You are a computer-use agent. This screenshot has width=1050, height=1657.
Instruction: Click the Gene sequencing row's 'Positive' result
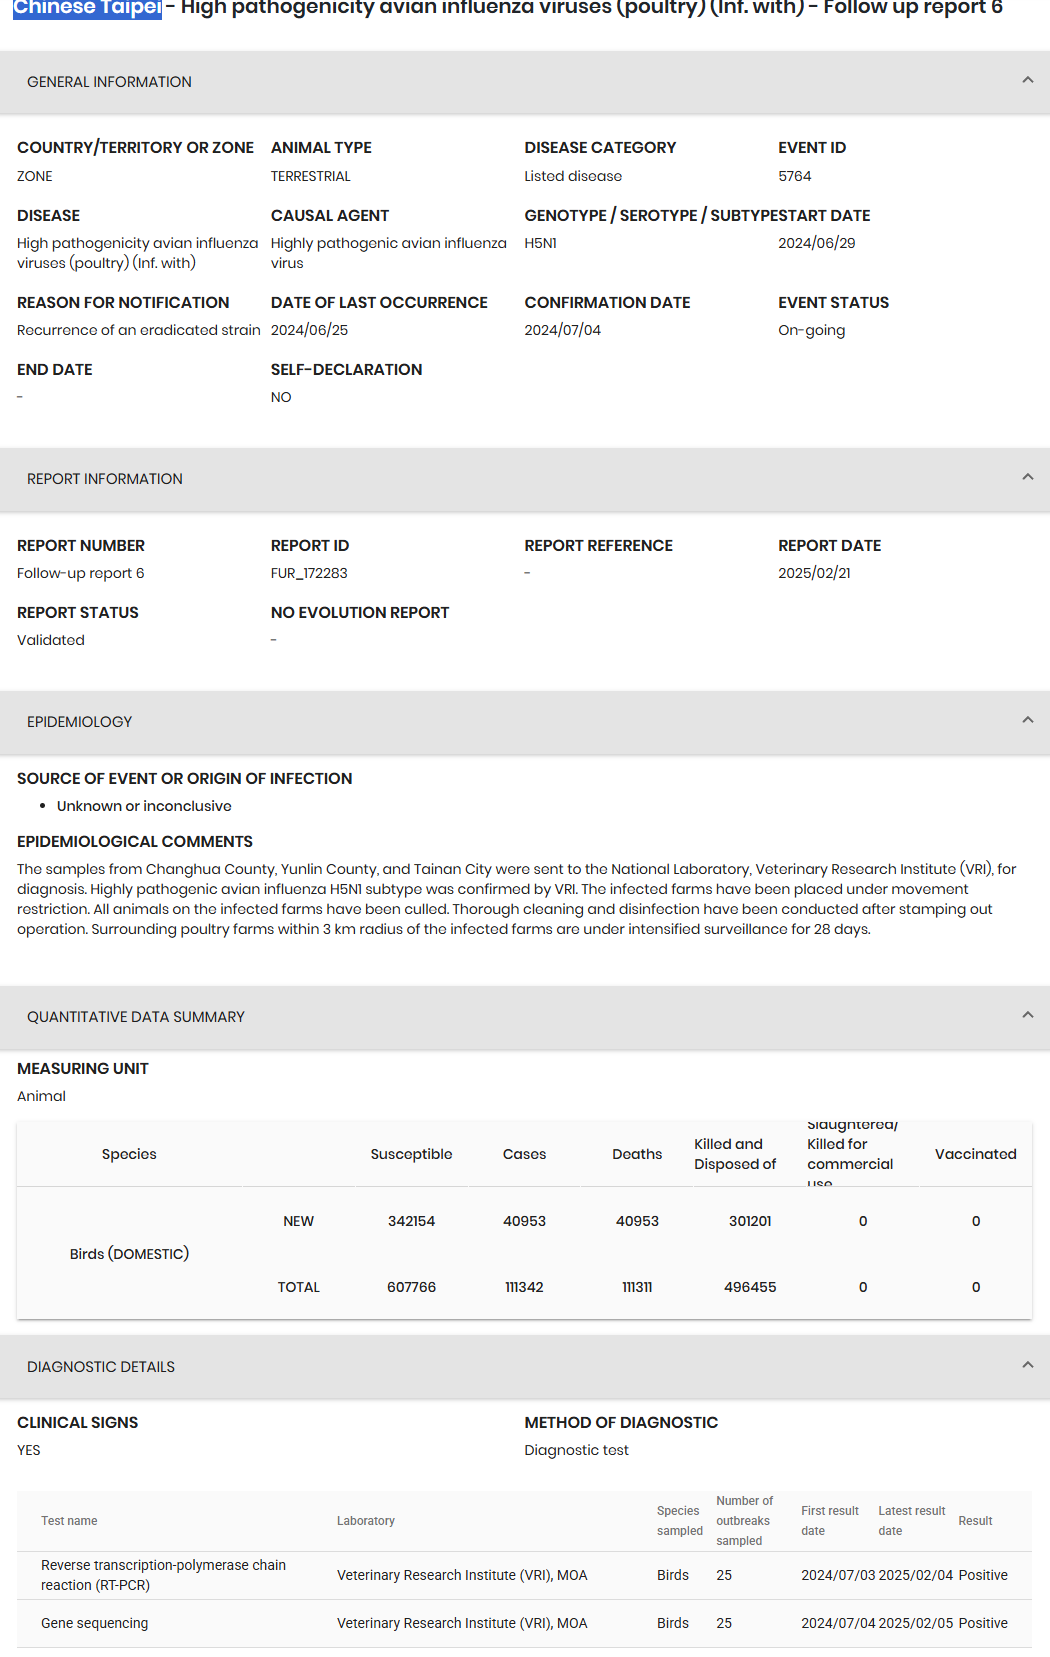983,1623
